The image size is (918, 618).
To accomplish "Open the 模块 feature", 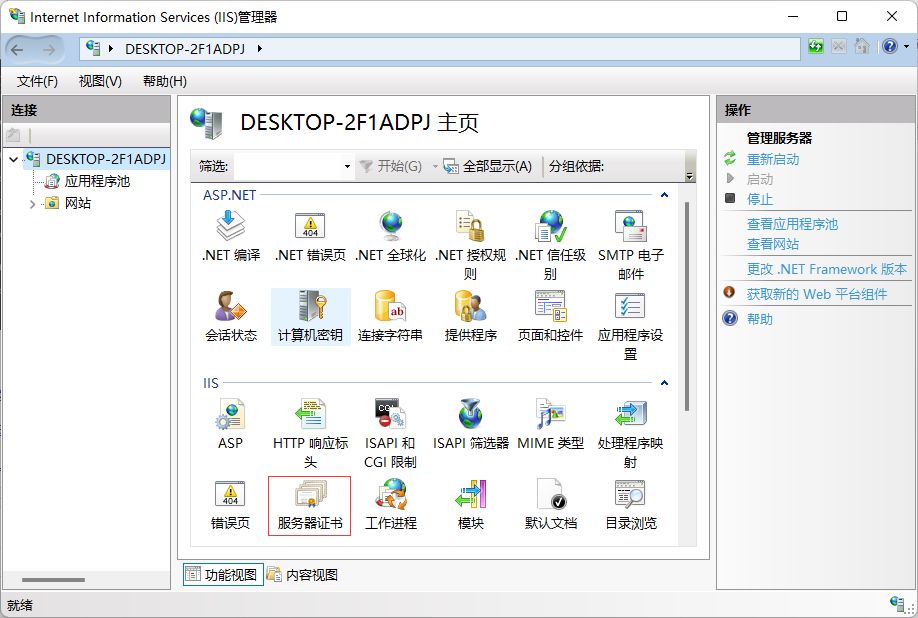I will tap(471, 505).
